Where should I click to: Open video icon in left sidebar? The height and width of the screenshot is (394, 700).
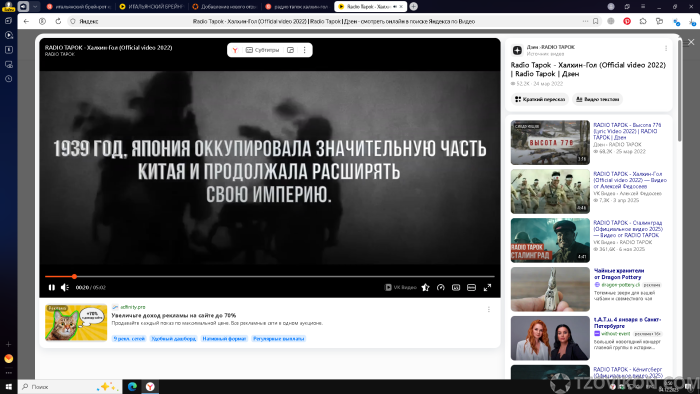pyautogui.click(x=8, y=35)
